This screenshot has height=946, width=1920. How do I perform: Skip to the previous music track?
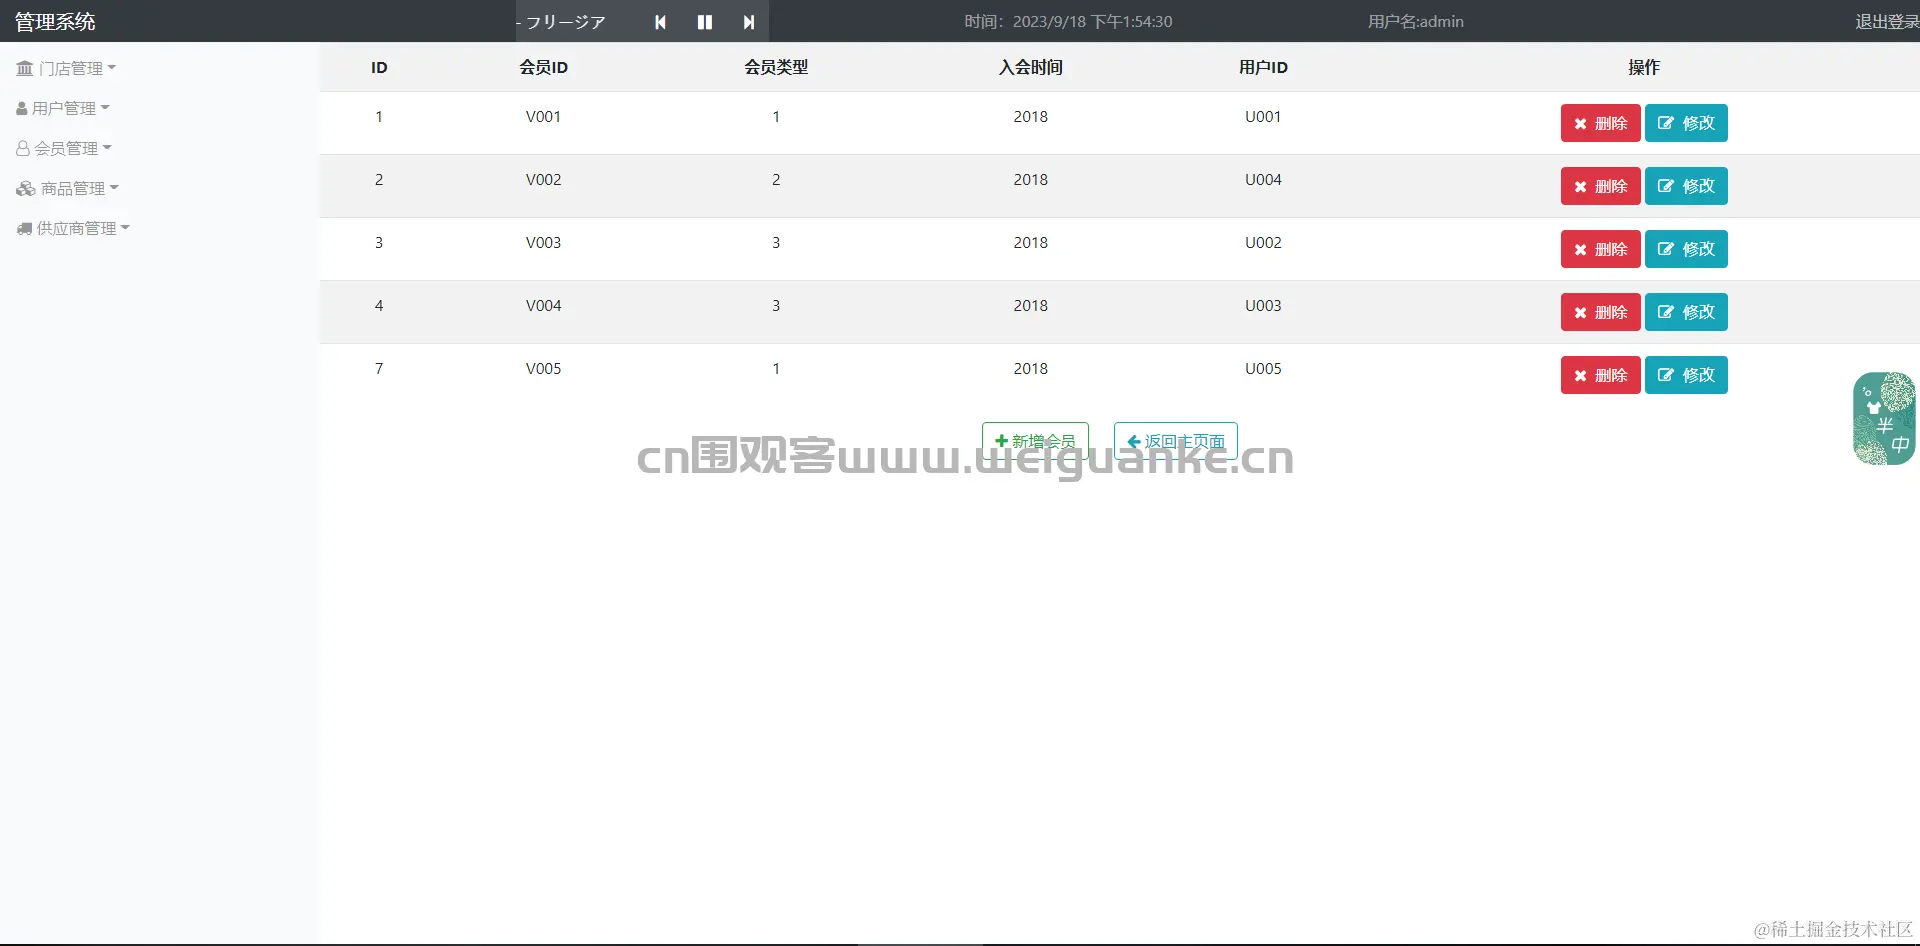pos(660,22)
